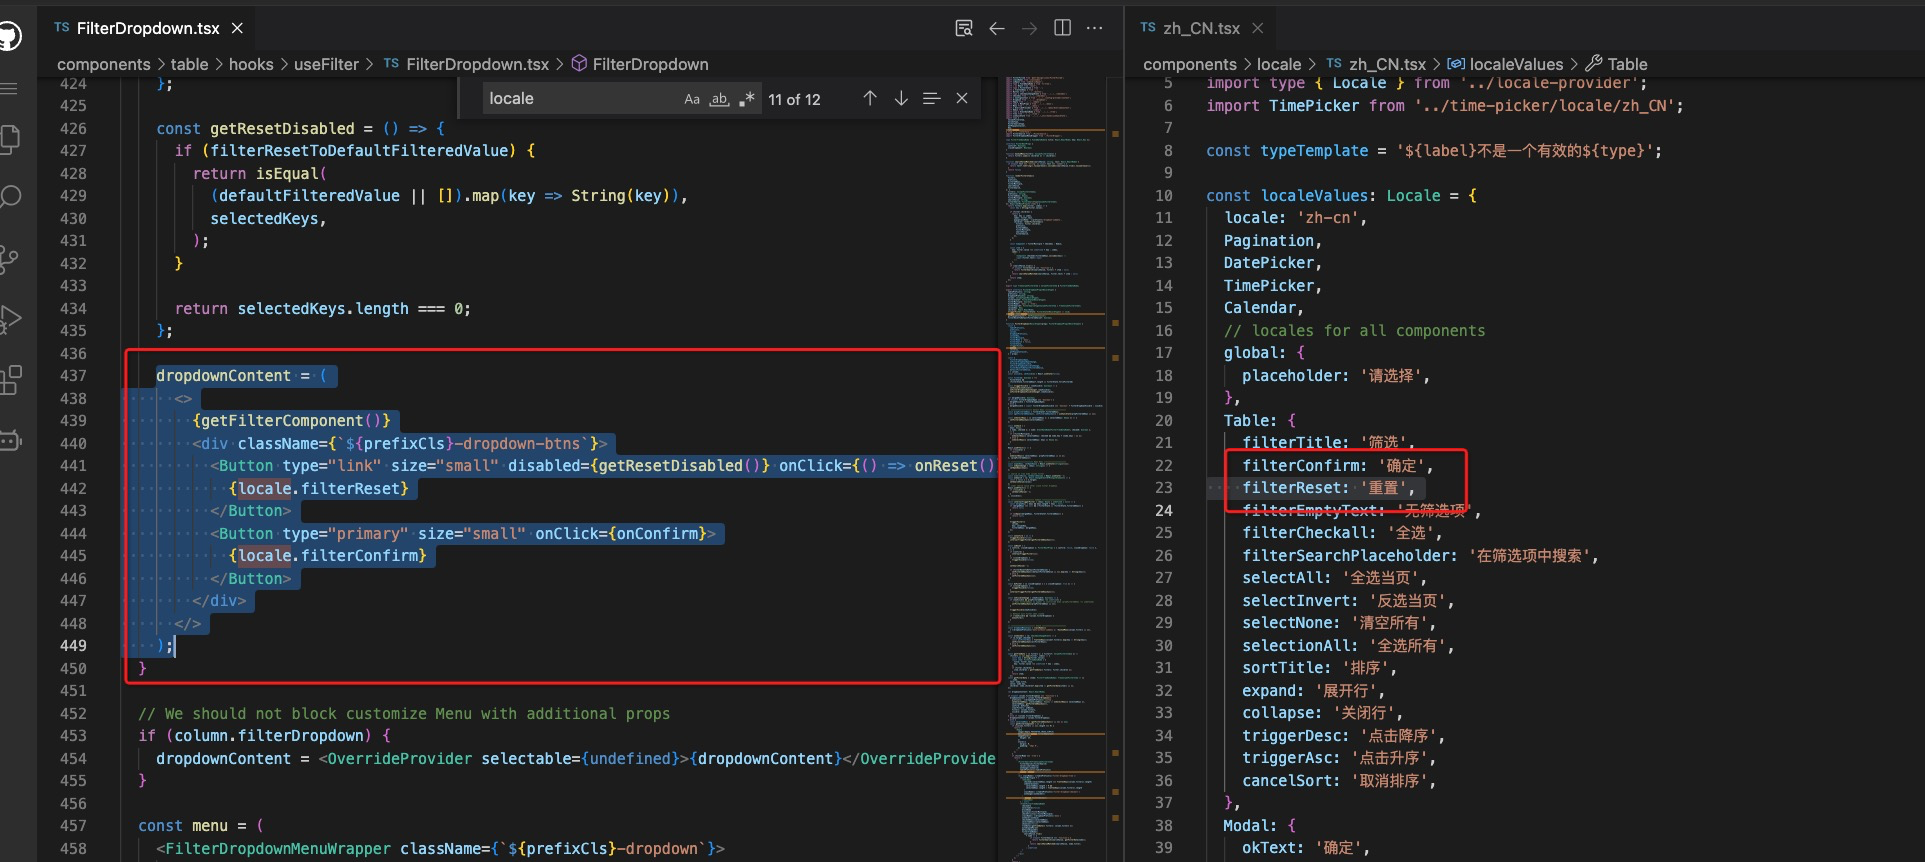Screen dimensions: 1925x862
Task: Click 'filterReset' on line 23
Action: coord(1291,488)
